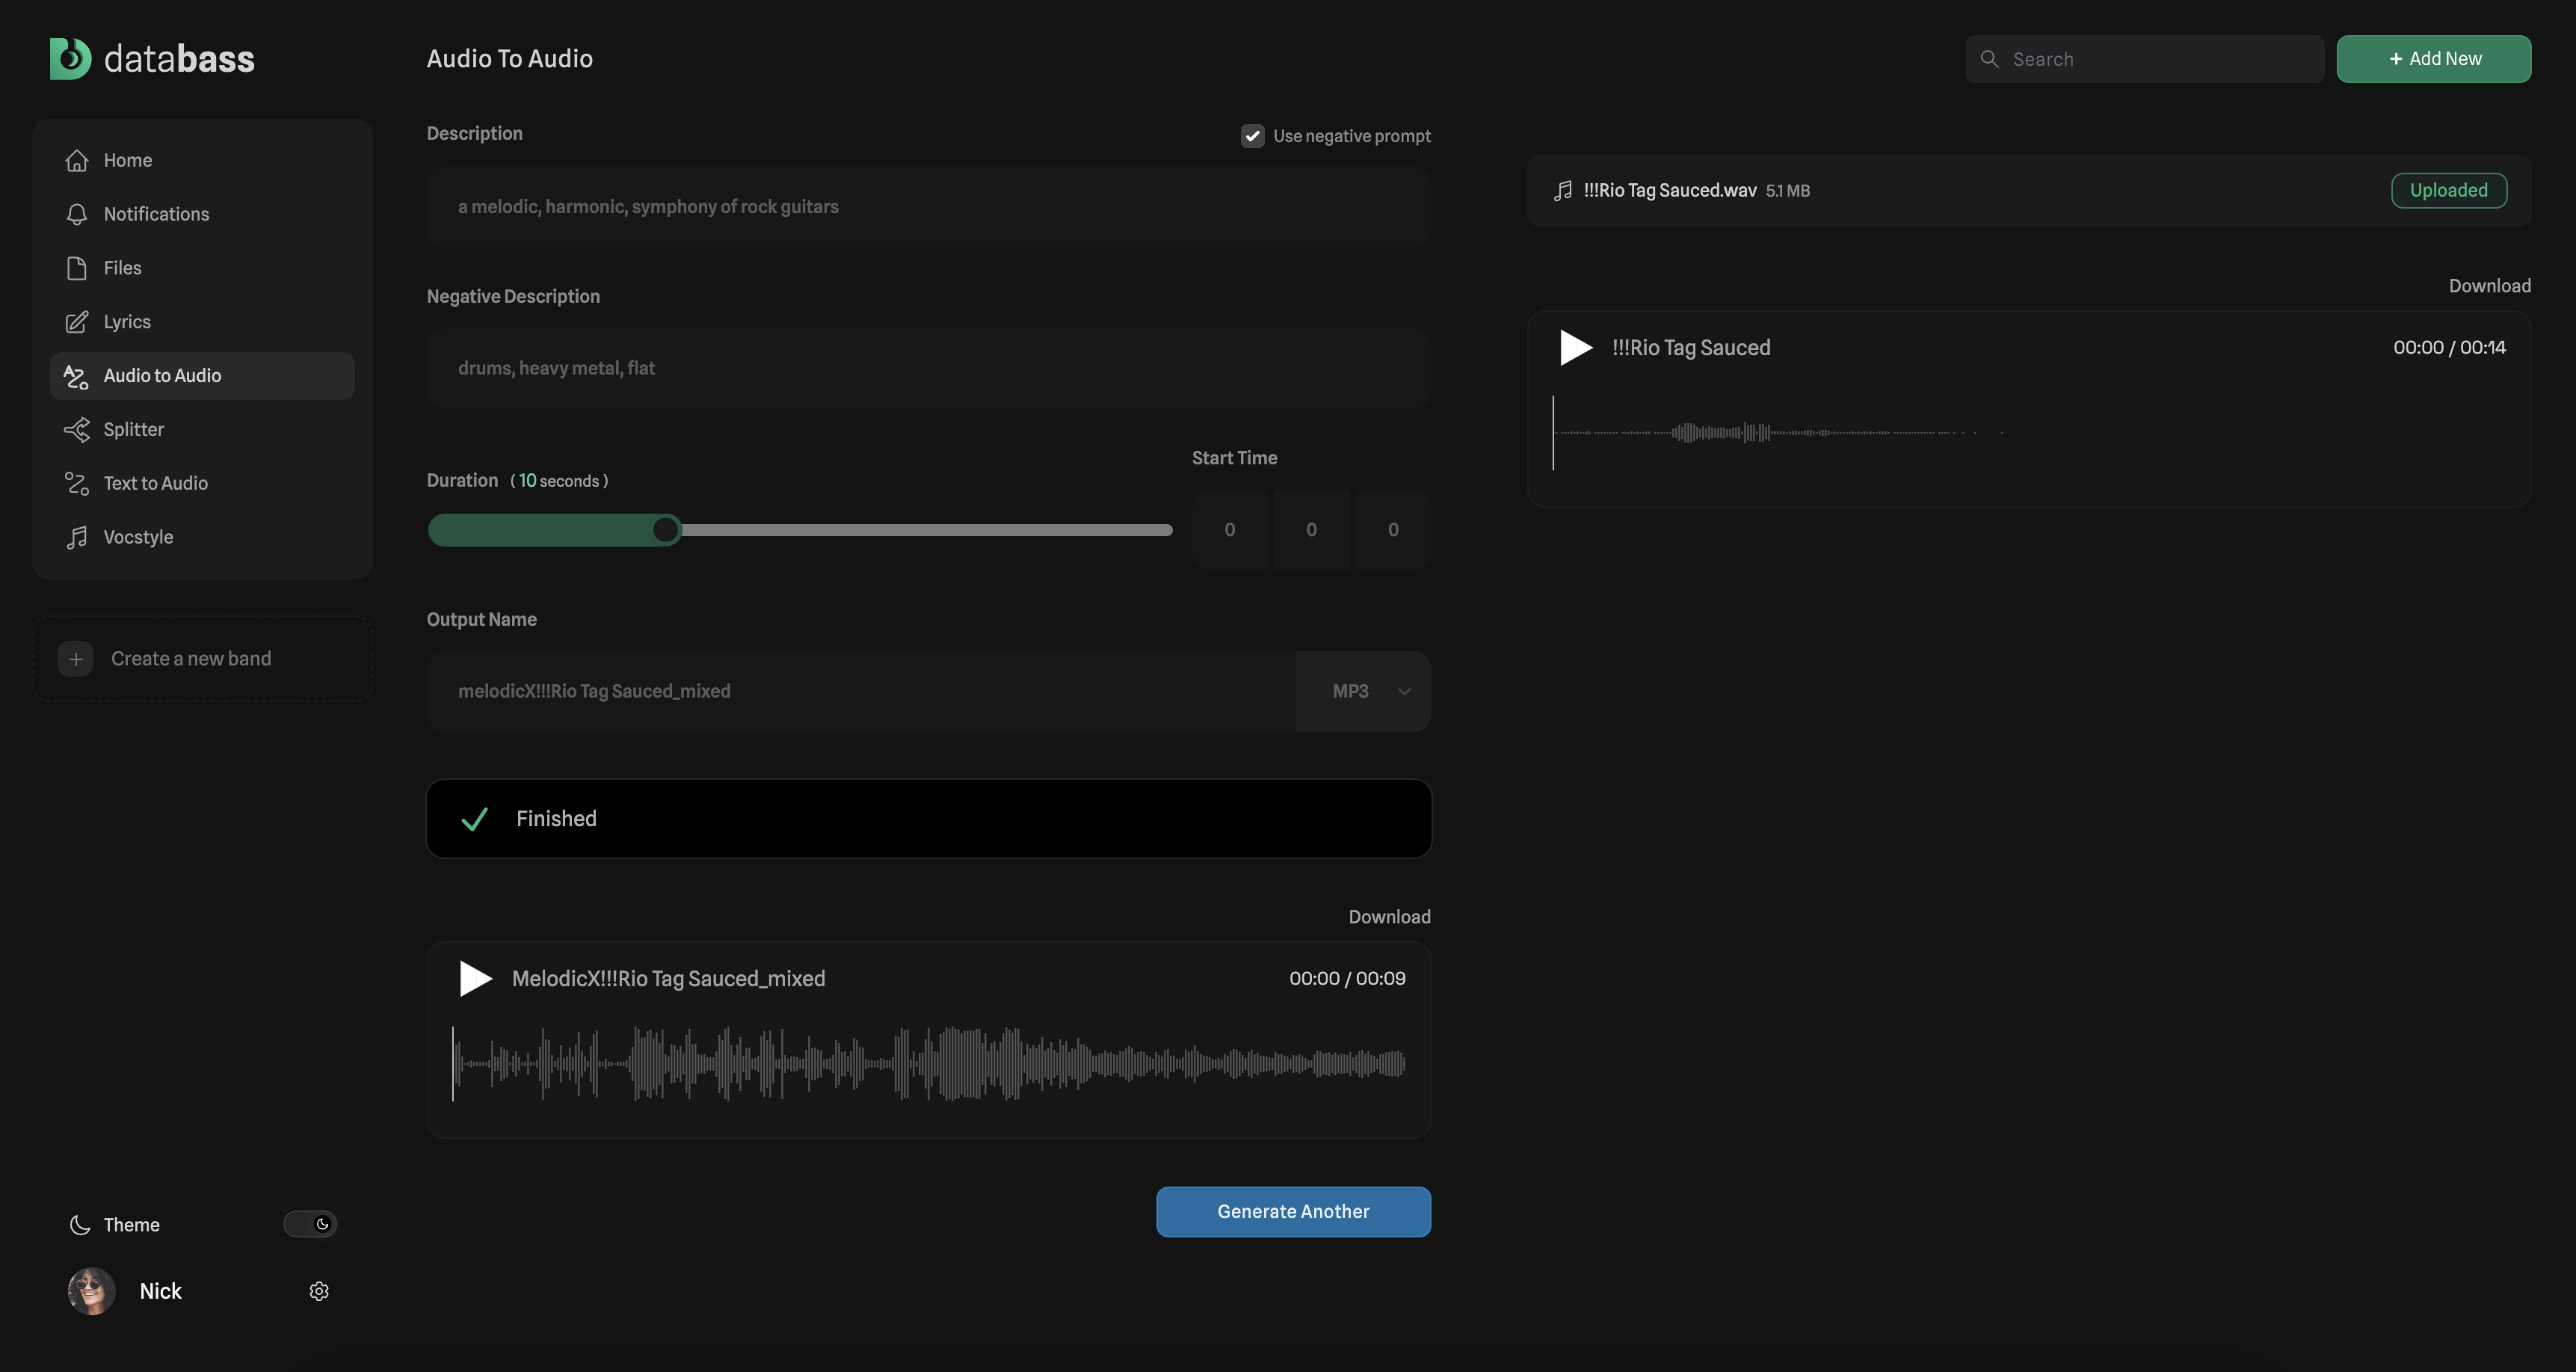This screenshot has width=2576, height=1372.
Task: Open Splitter menu item
Action: coord(202,430)
